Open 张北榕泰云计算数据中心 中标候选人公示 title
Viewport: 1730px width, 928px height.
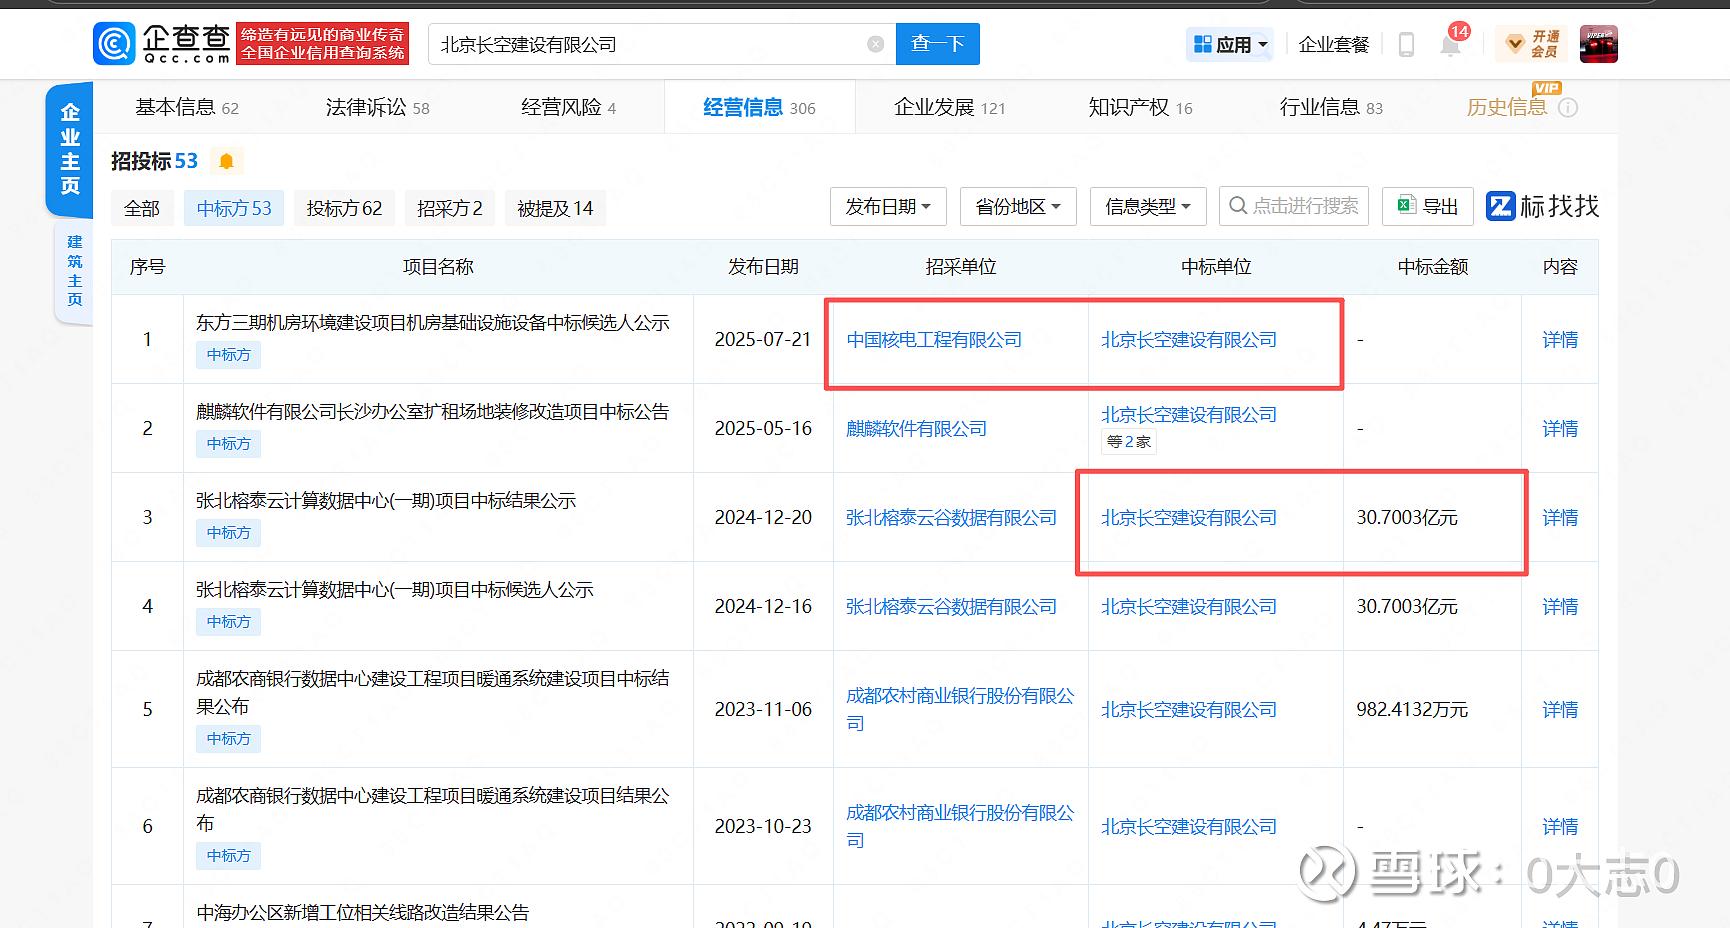click(x=395, y=590)
